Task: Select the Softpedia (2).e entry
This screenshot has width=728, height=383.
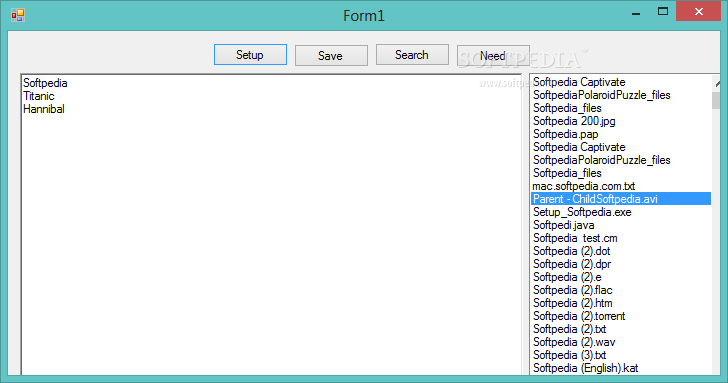Action: pyautogui.click(x=621, y=277)
